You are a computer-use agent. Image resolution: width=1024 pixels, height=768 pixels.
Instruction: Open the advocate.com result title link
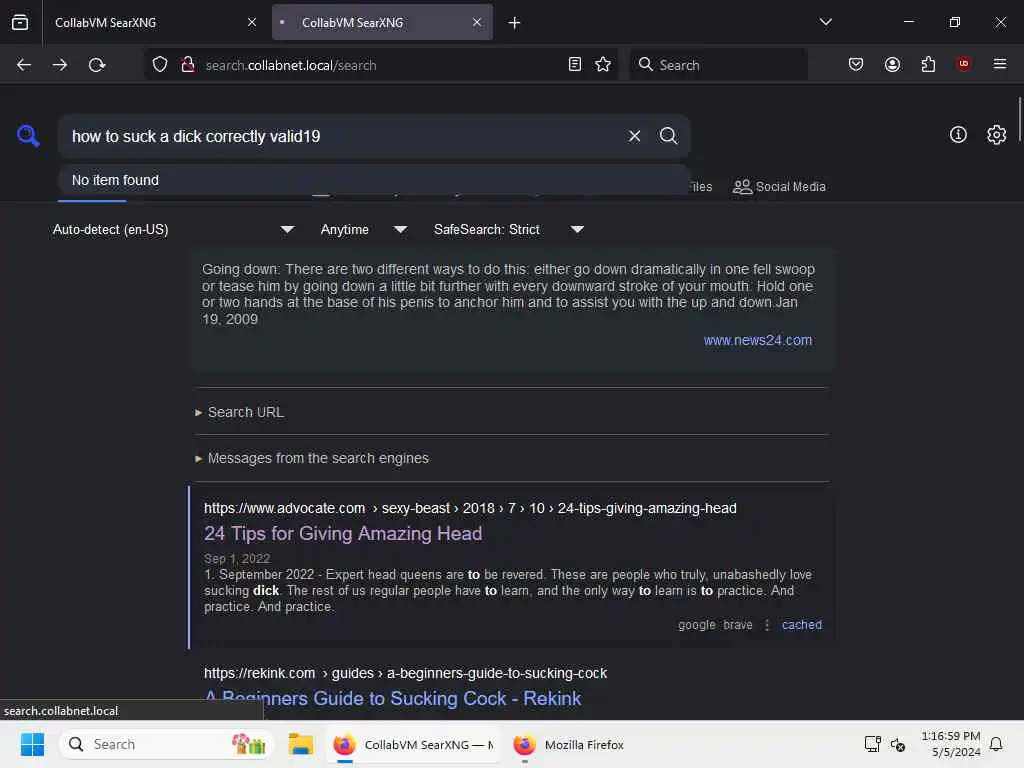tap(343, 534)
